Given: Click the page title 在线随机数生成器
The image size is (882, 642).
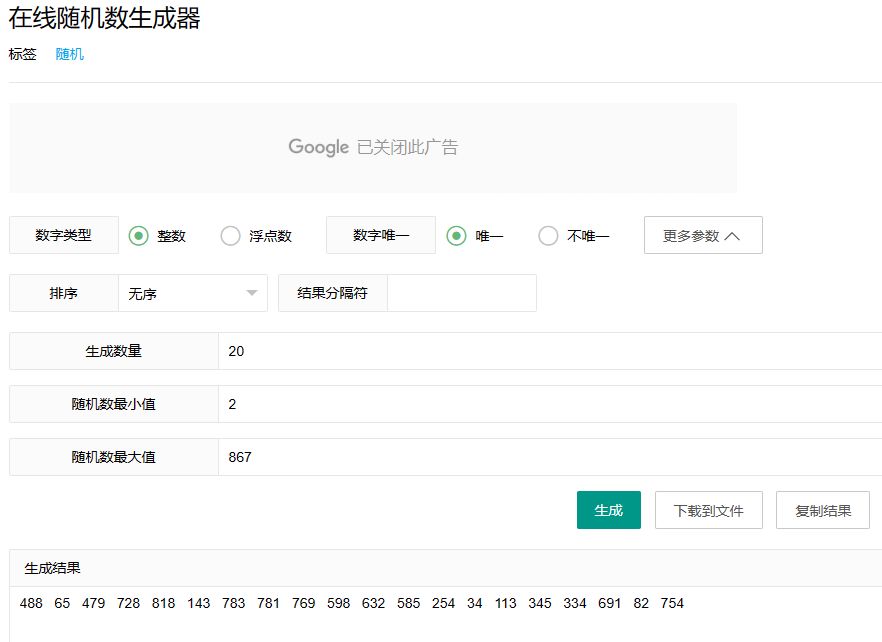Looking at the screenshot, I should 105,18.
